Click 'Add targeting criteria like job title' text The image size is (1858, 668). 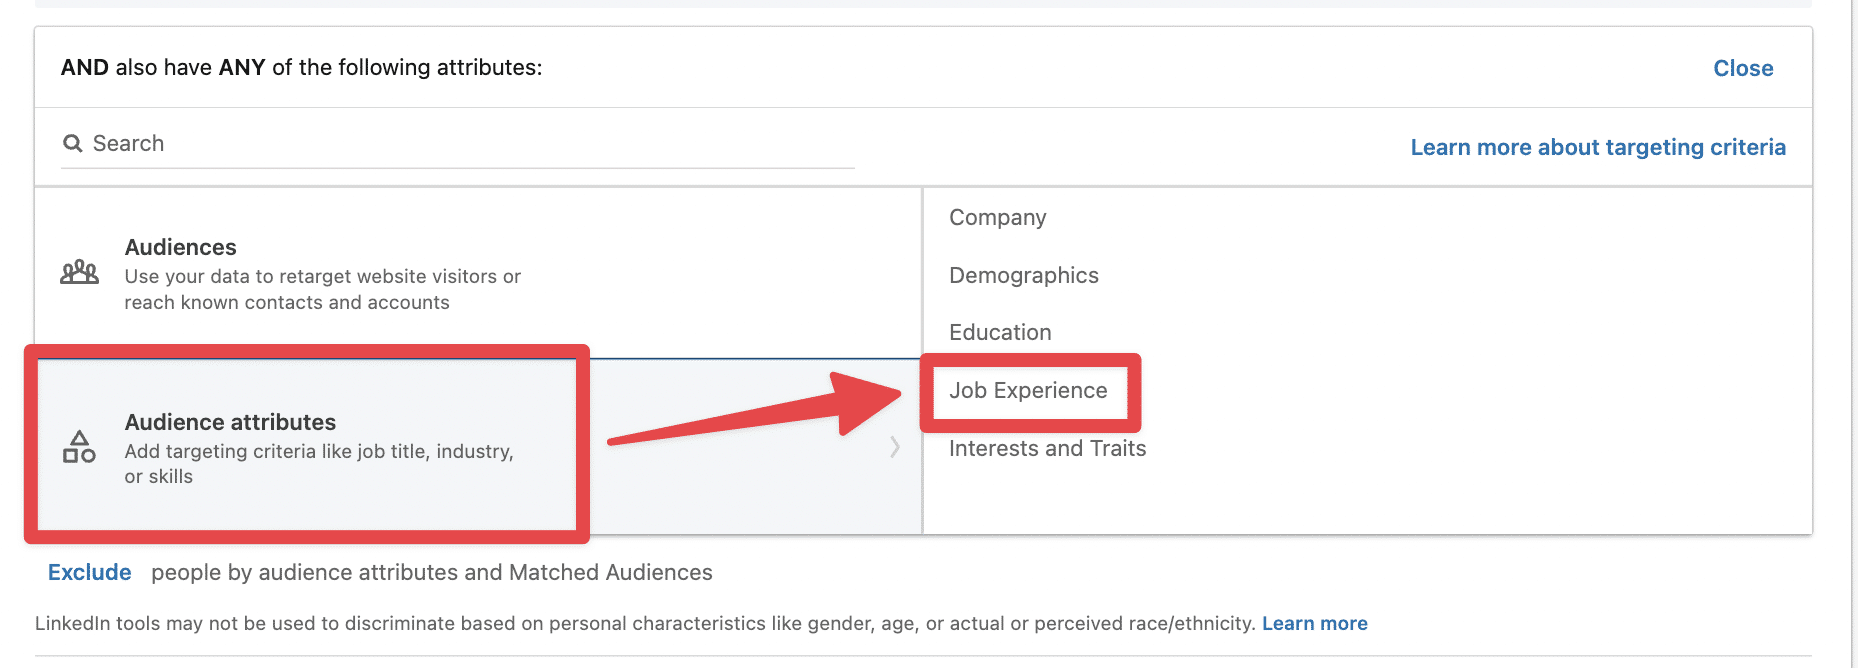[319, 464]
